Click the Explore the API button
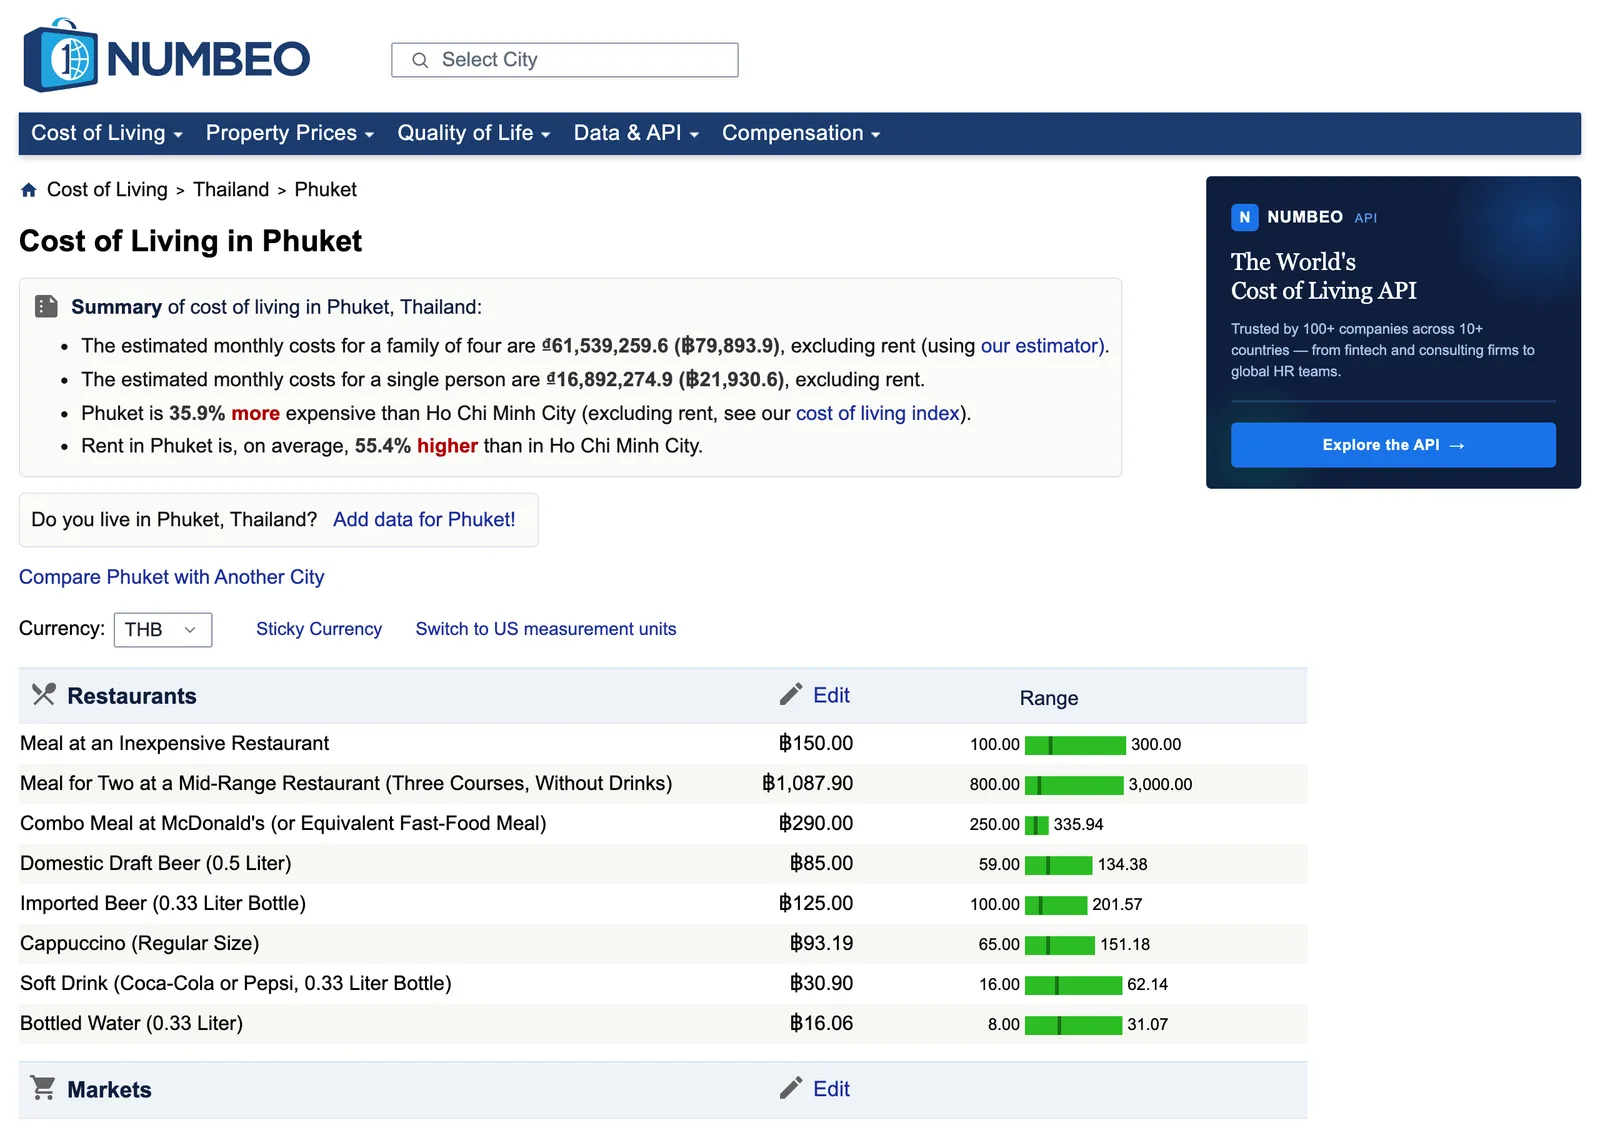Screen dimensions: 1600x1125 click(1393, 445)
